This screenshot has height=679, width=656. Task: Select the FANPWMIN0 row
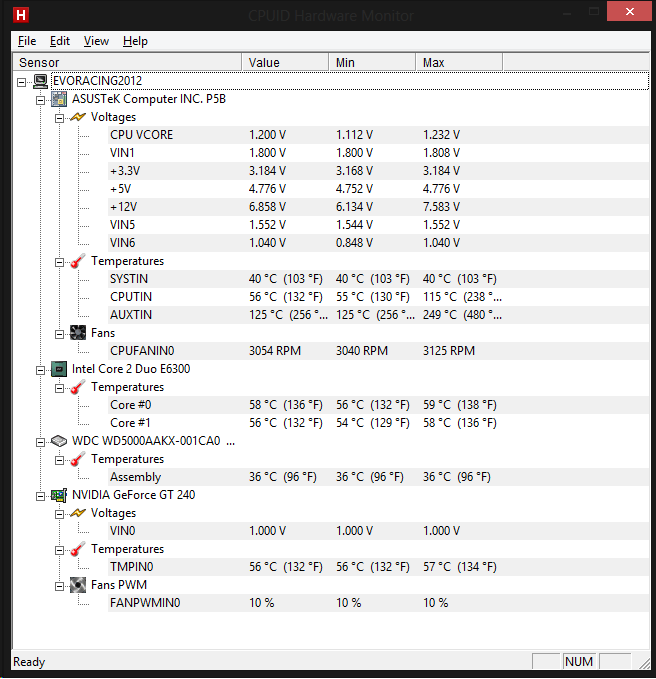tap(378, 603)
